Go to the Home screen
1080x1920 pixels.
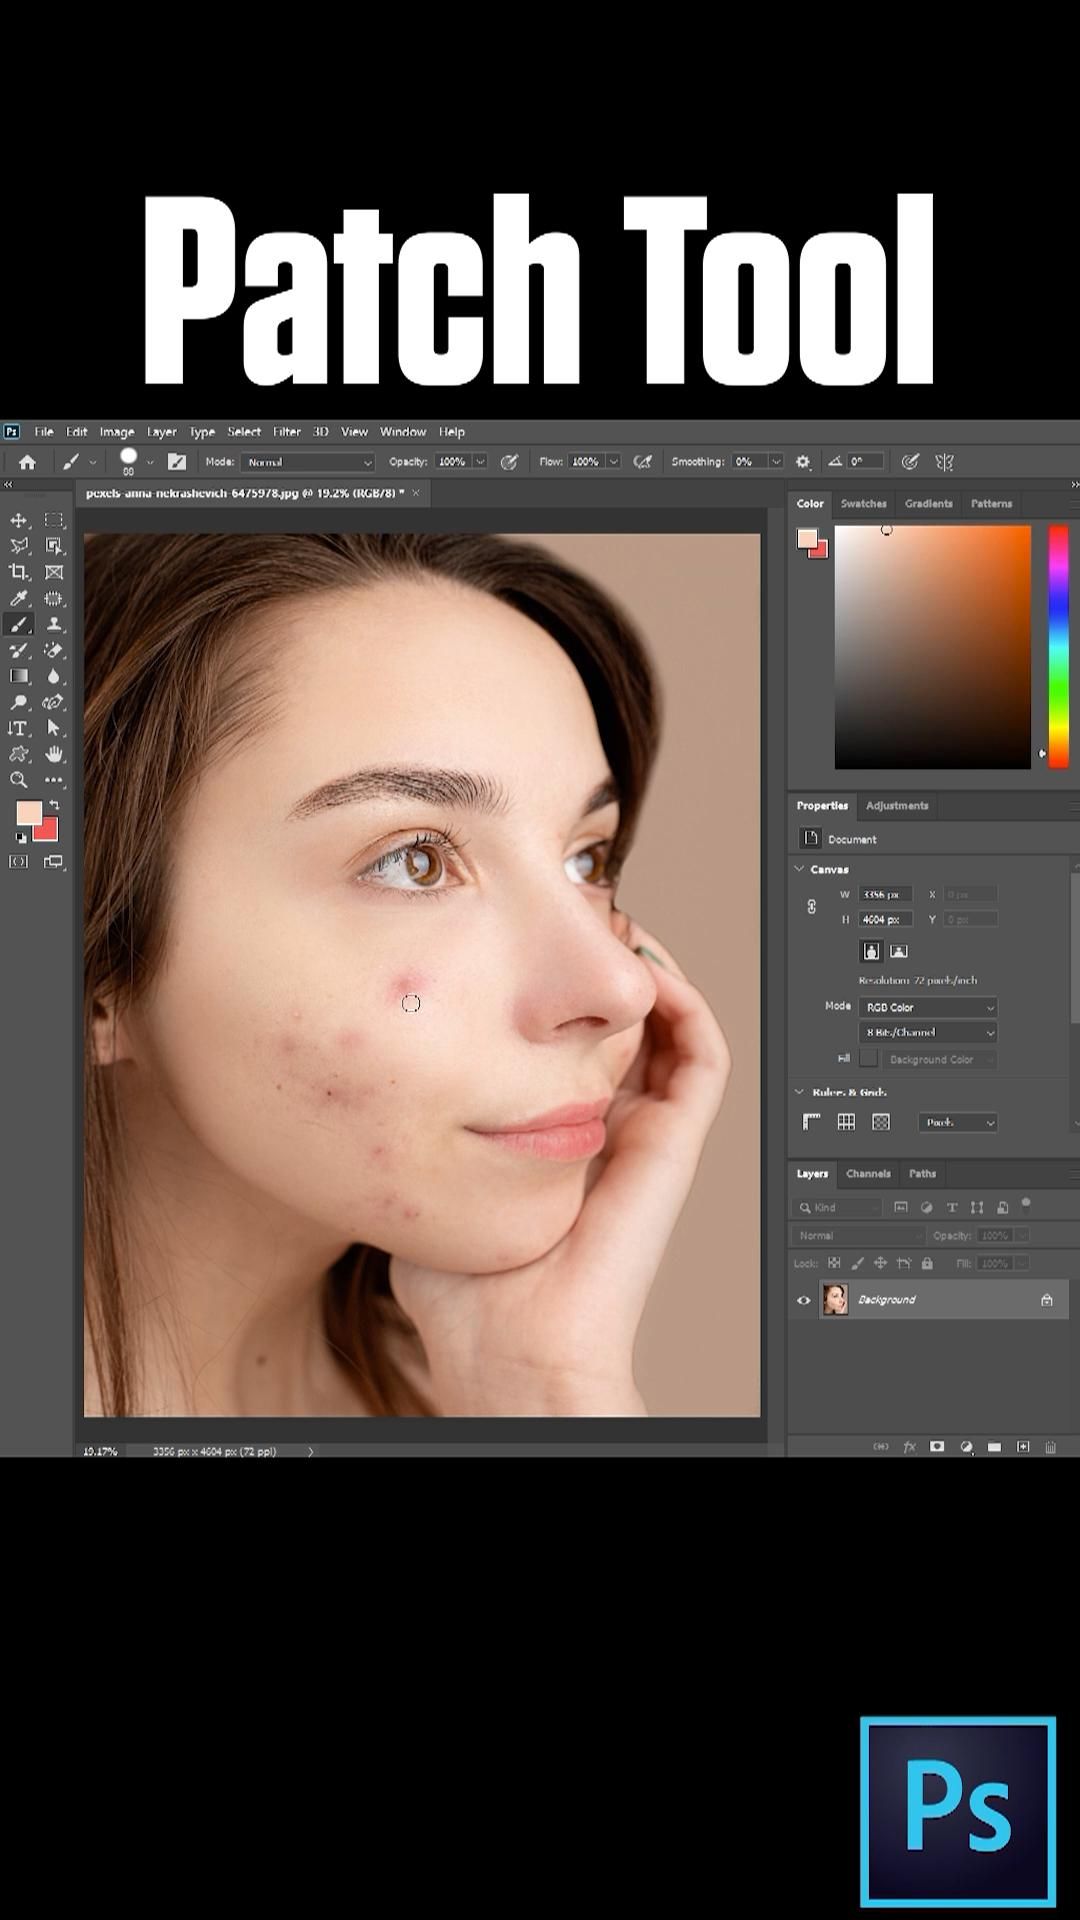pos(27,462)
